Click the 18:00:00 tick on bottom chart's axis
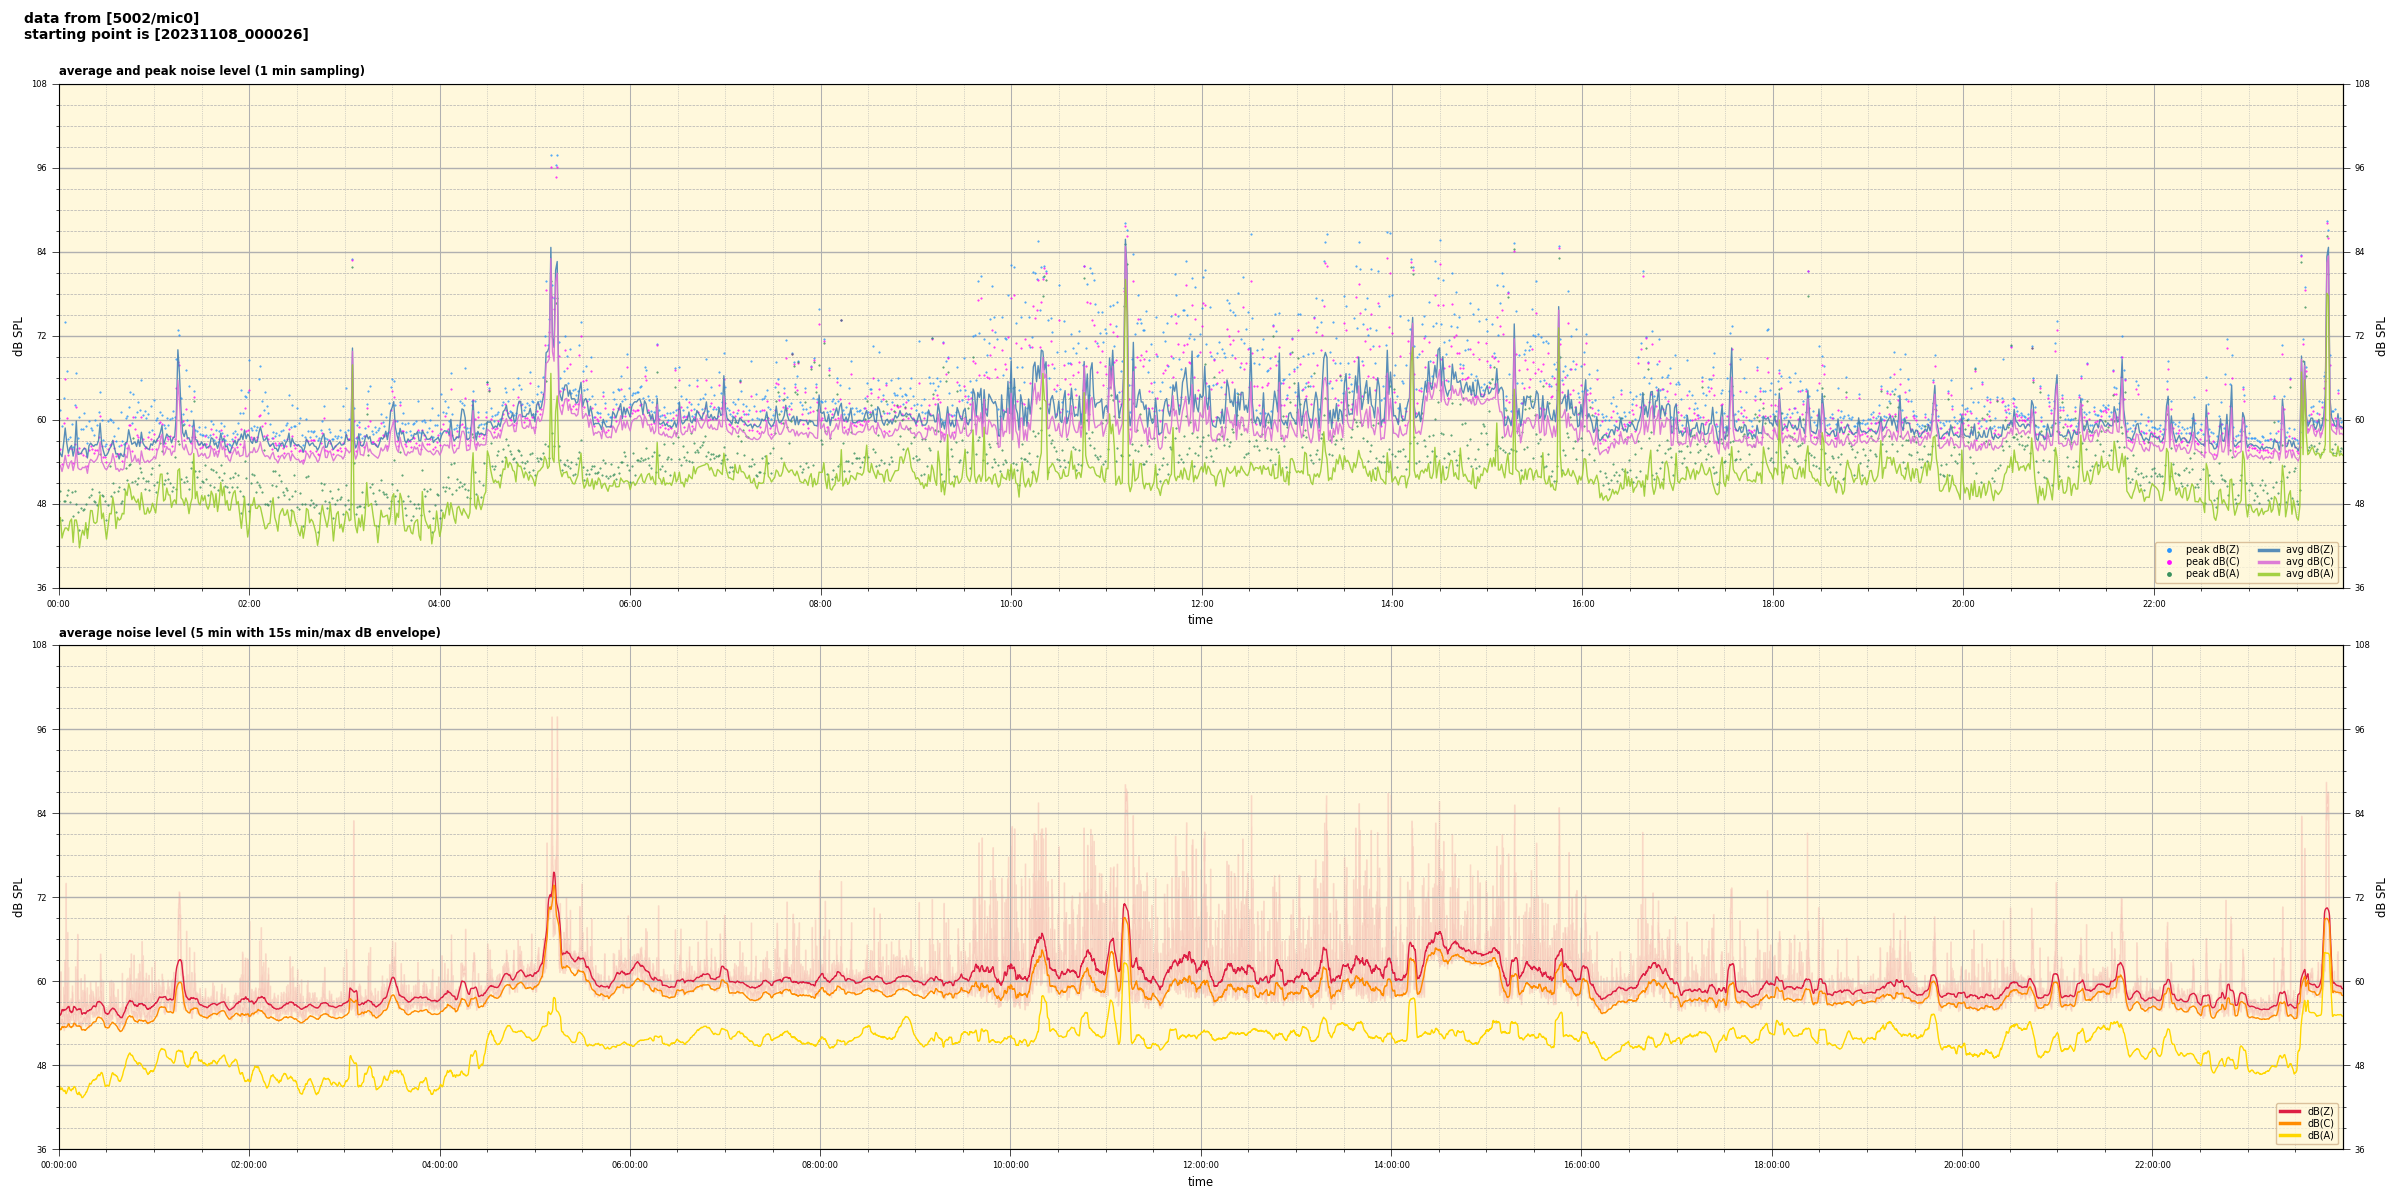2400x1200 pixels. pyautogui.click(x=1772, y=1165)
